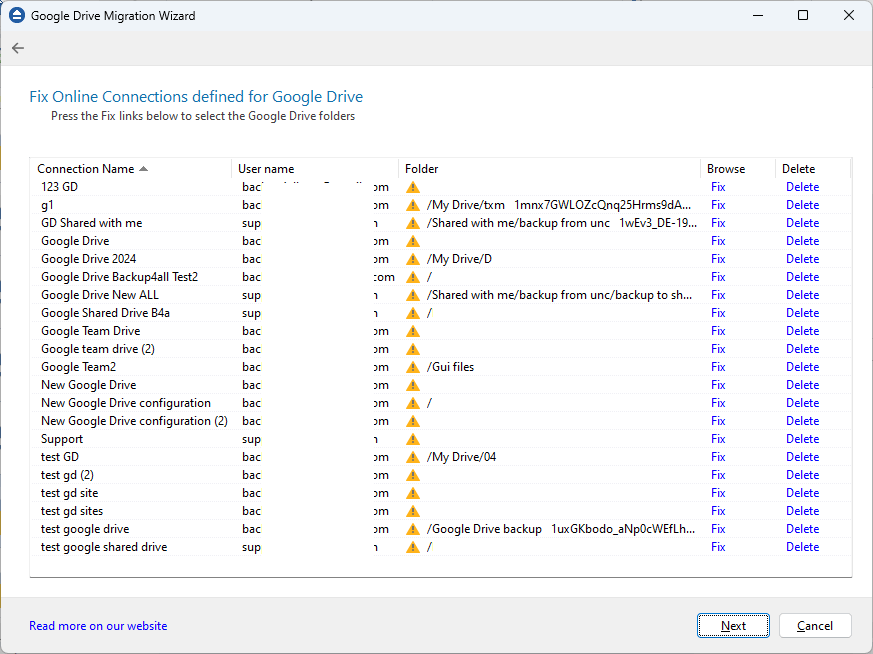873x654 pixels.
Task: Click the warning icon on the Support row
Action: pos(413,438)
